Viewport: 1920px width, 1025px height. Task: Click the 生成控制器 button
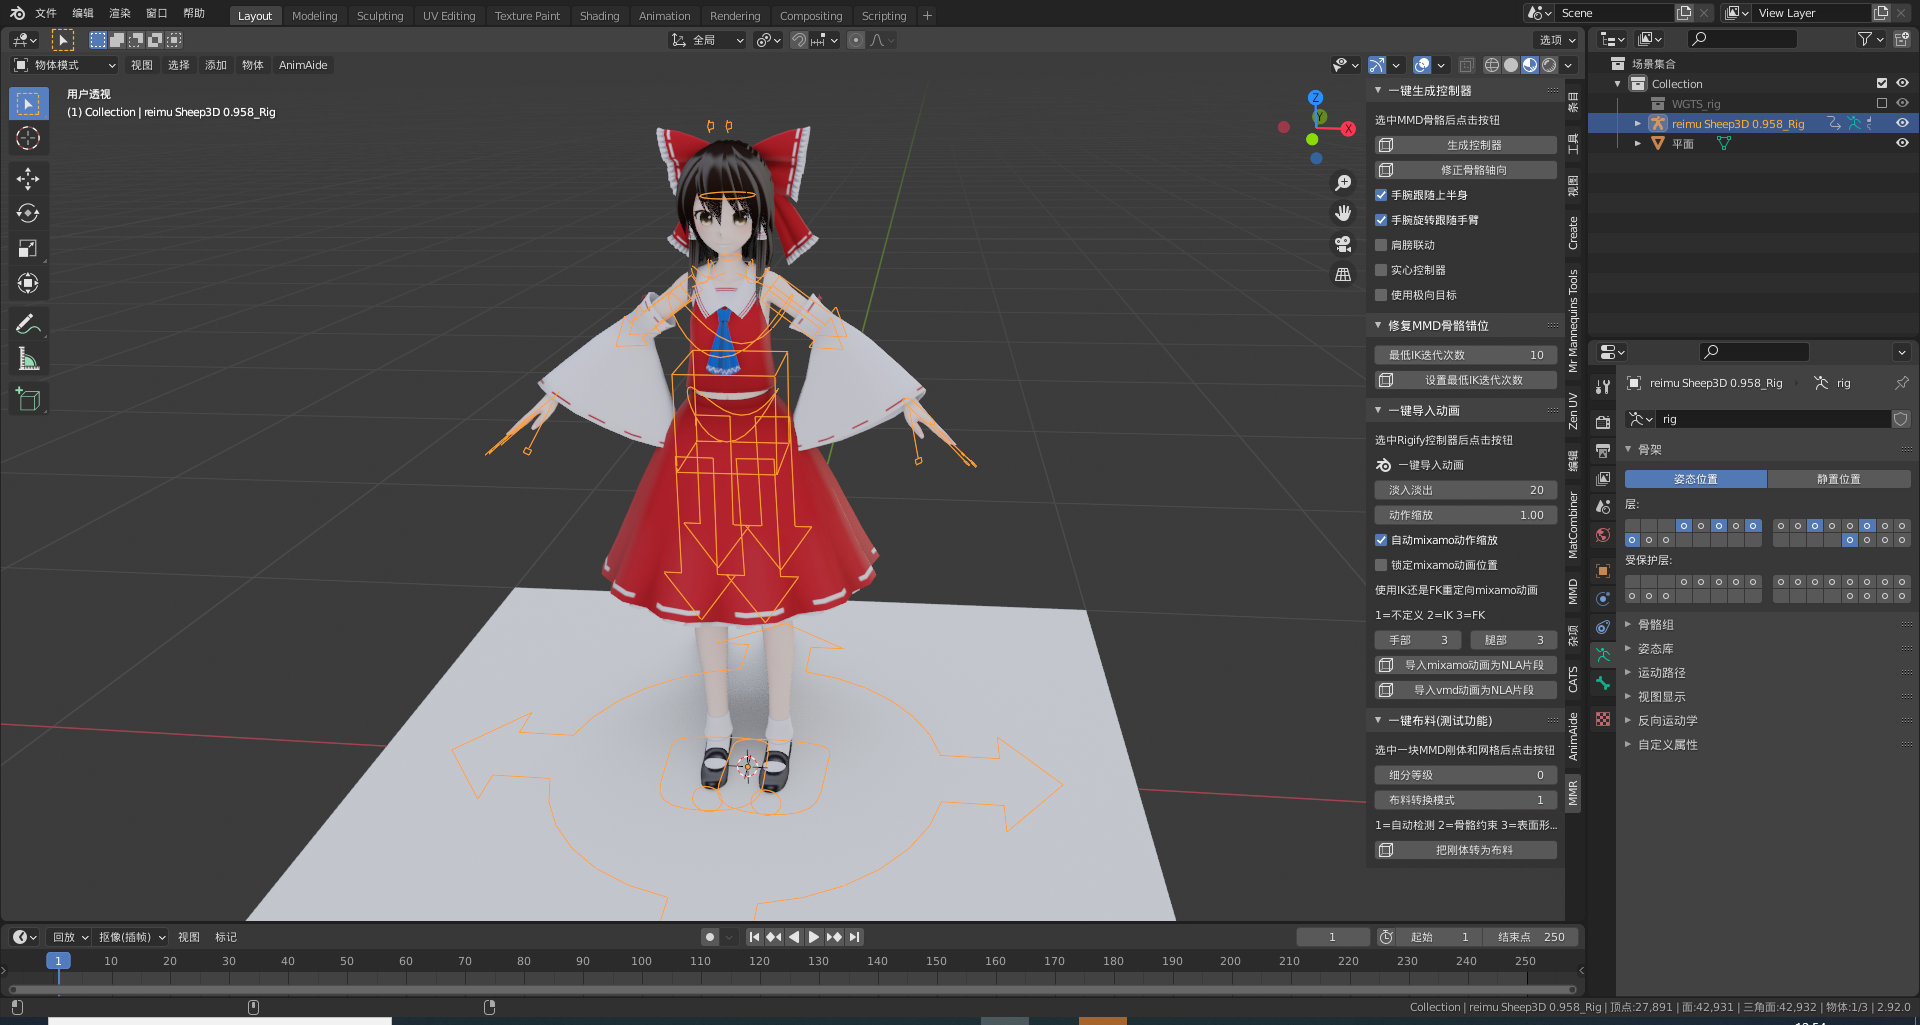point(1466,145)
